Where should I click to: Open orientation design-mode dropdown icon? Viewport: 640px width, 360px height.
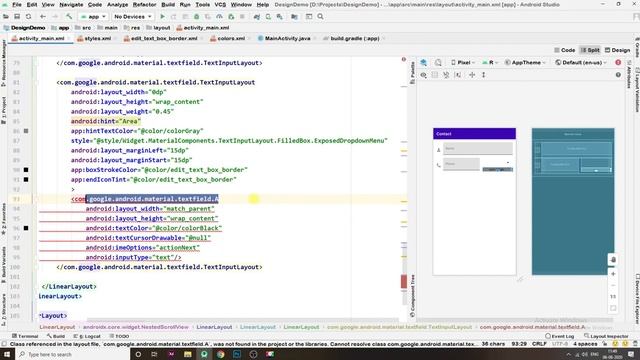[438, 62]
